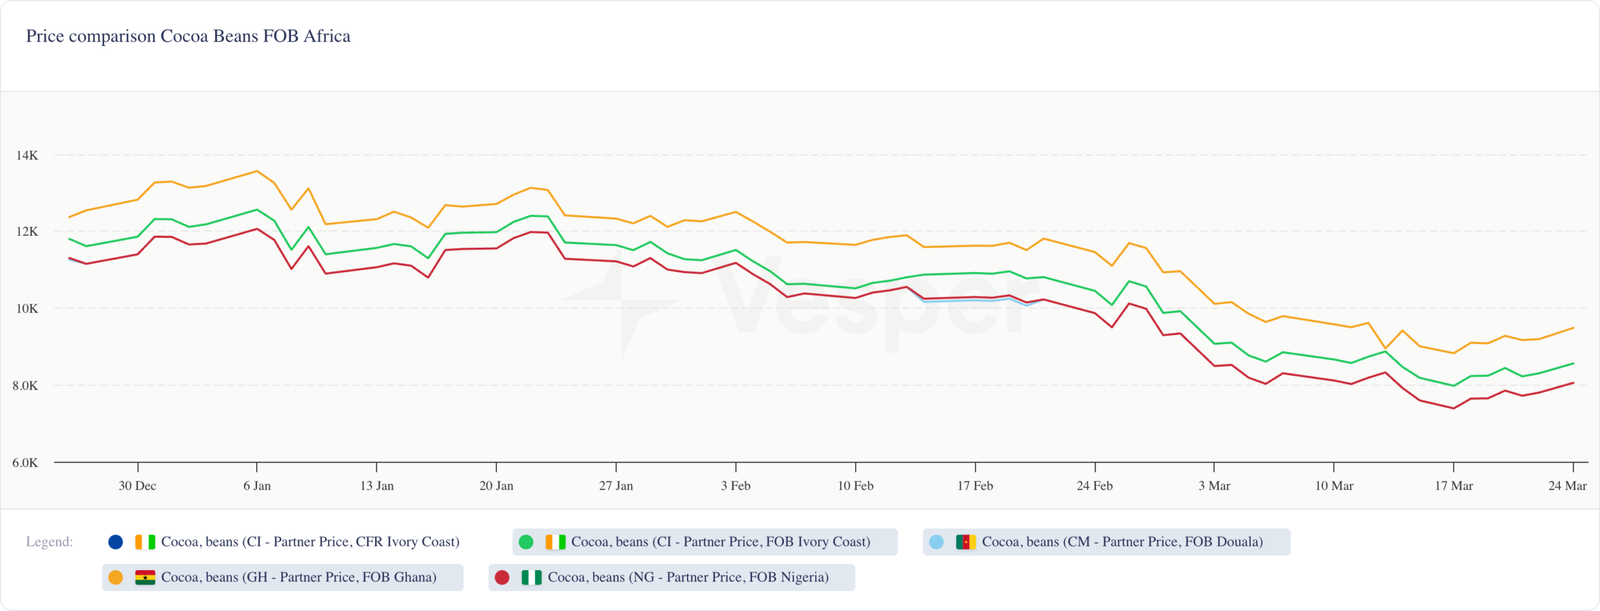Toggle the FOB Douala series visibility
Viewport: 1600px width, 611px height.
1122,542
